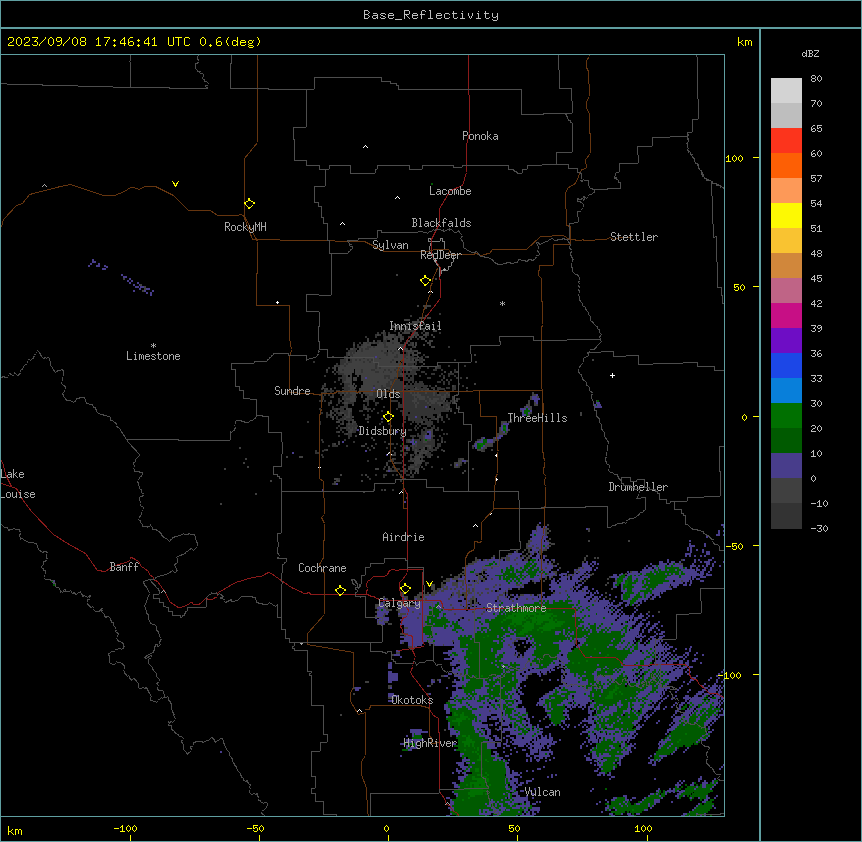Select the yellow V marker northwest of RockyMH
862x842 pixels.
click(175, 184)
